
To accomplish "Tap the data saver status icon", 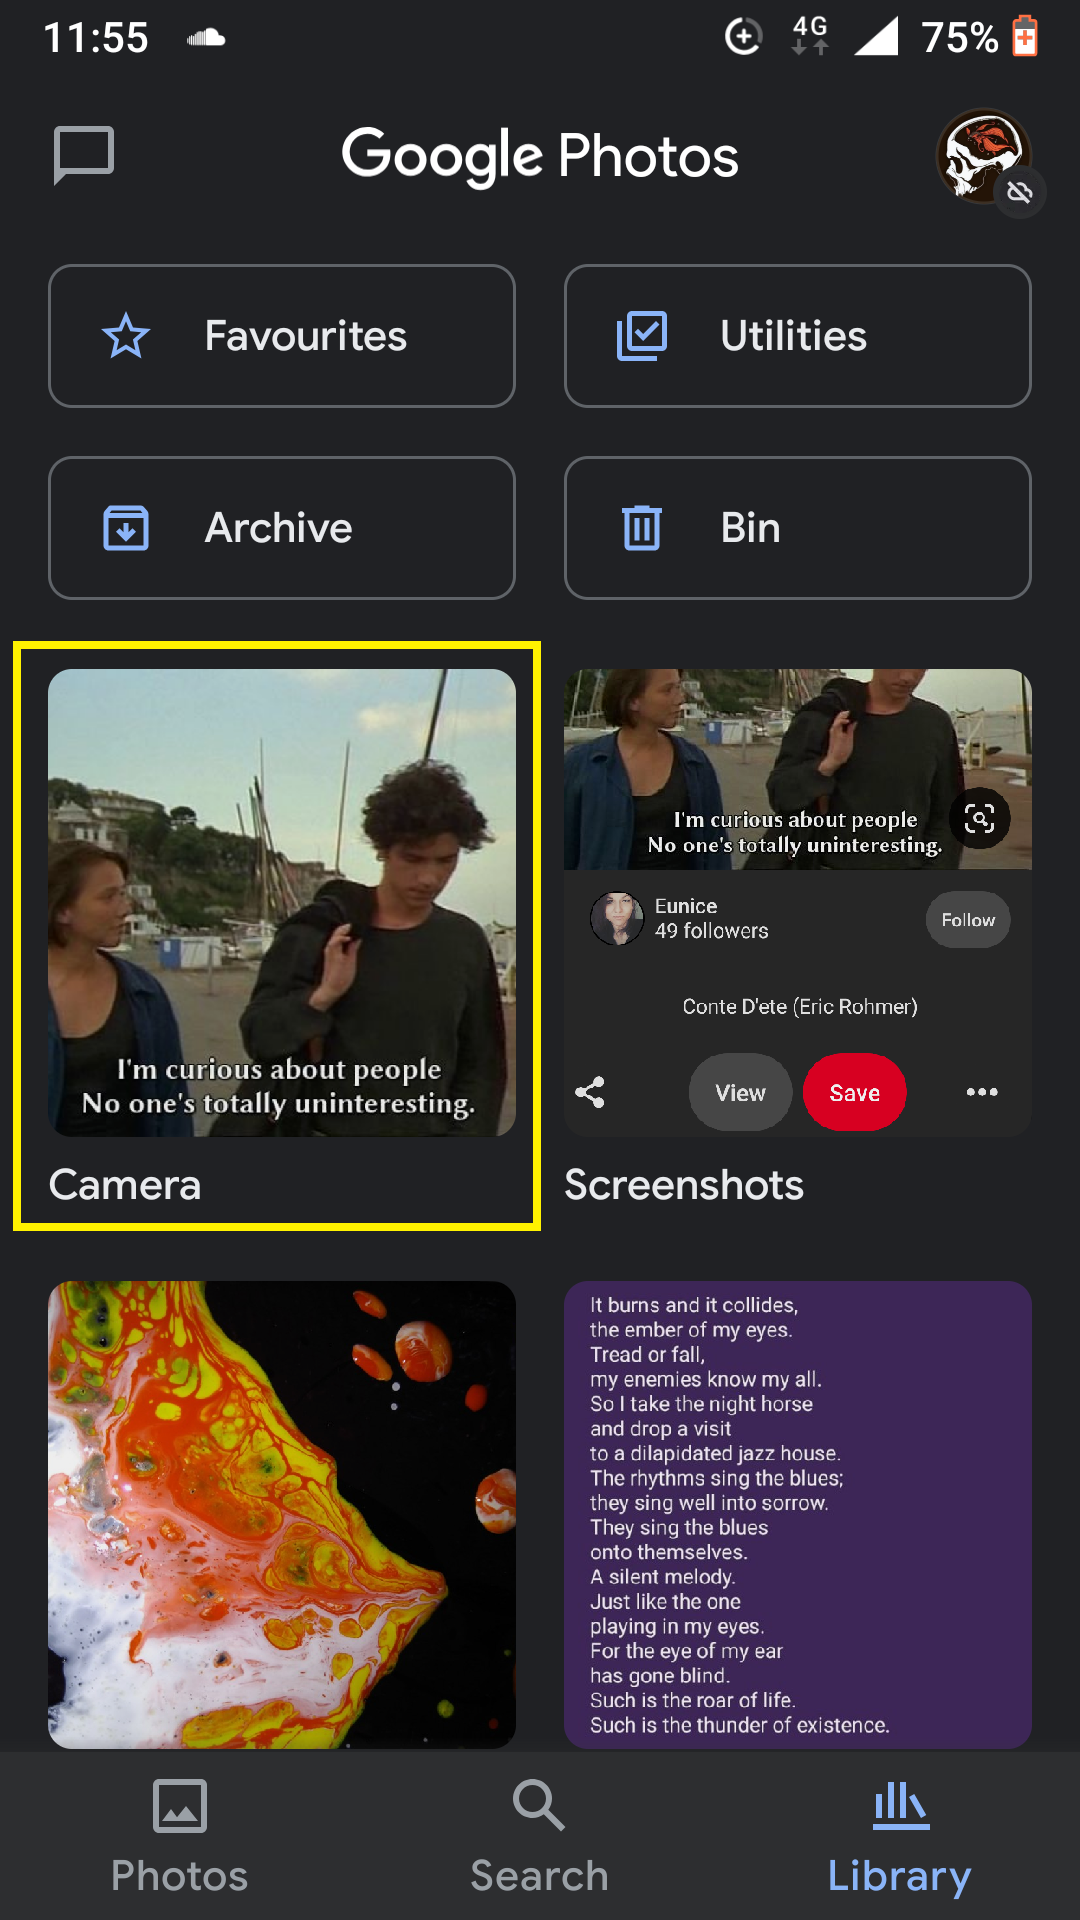I will tap(743, 37).
